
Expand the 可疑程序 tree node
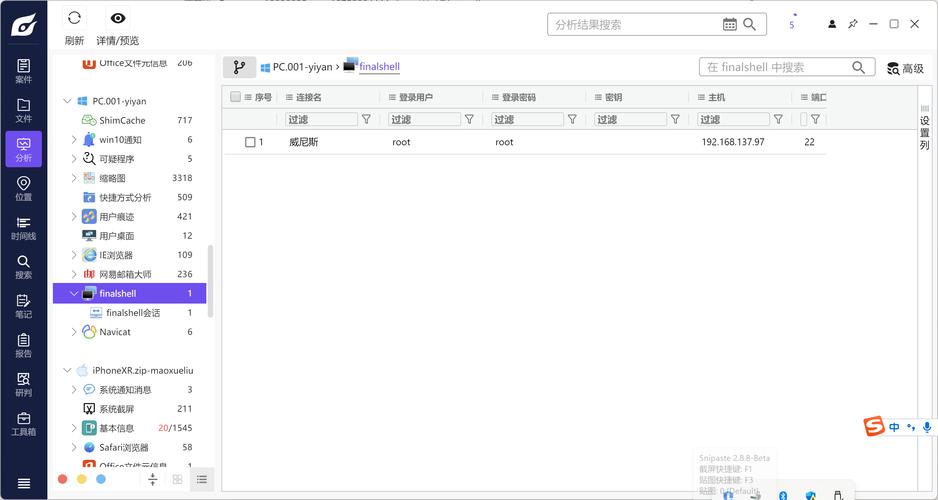[x=74, y=158]
